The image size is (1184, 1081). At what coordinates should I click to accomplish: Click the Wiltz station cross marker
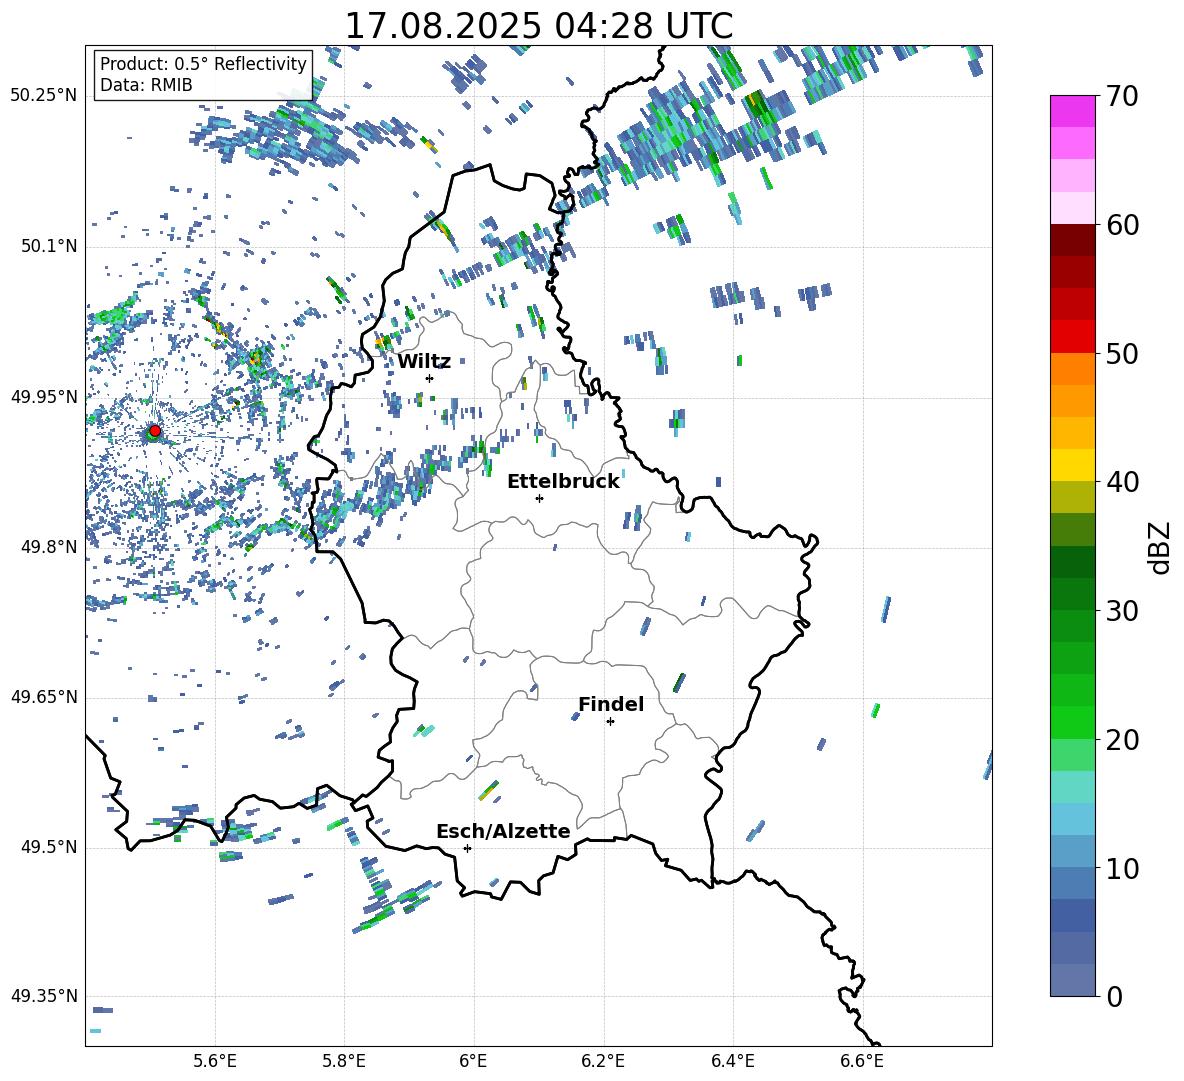click(x=430, y=378)
